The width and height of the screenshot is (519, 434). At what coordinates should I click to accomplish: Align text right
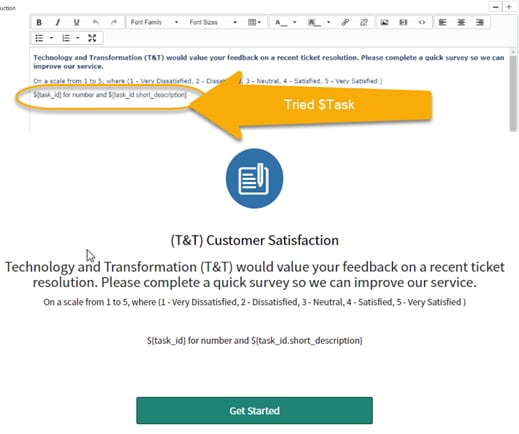click(480, 22)
